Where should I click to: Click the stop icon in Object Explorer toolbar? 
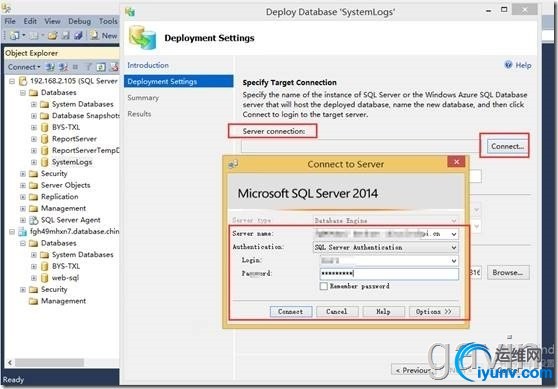75,67
